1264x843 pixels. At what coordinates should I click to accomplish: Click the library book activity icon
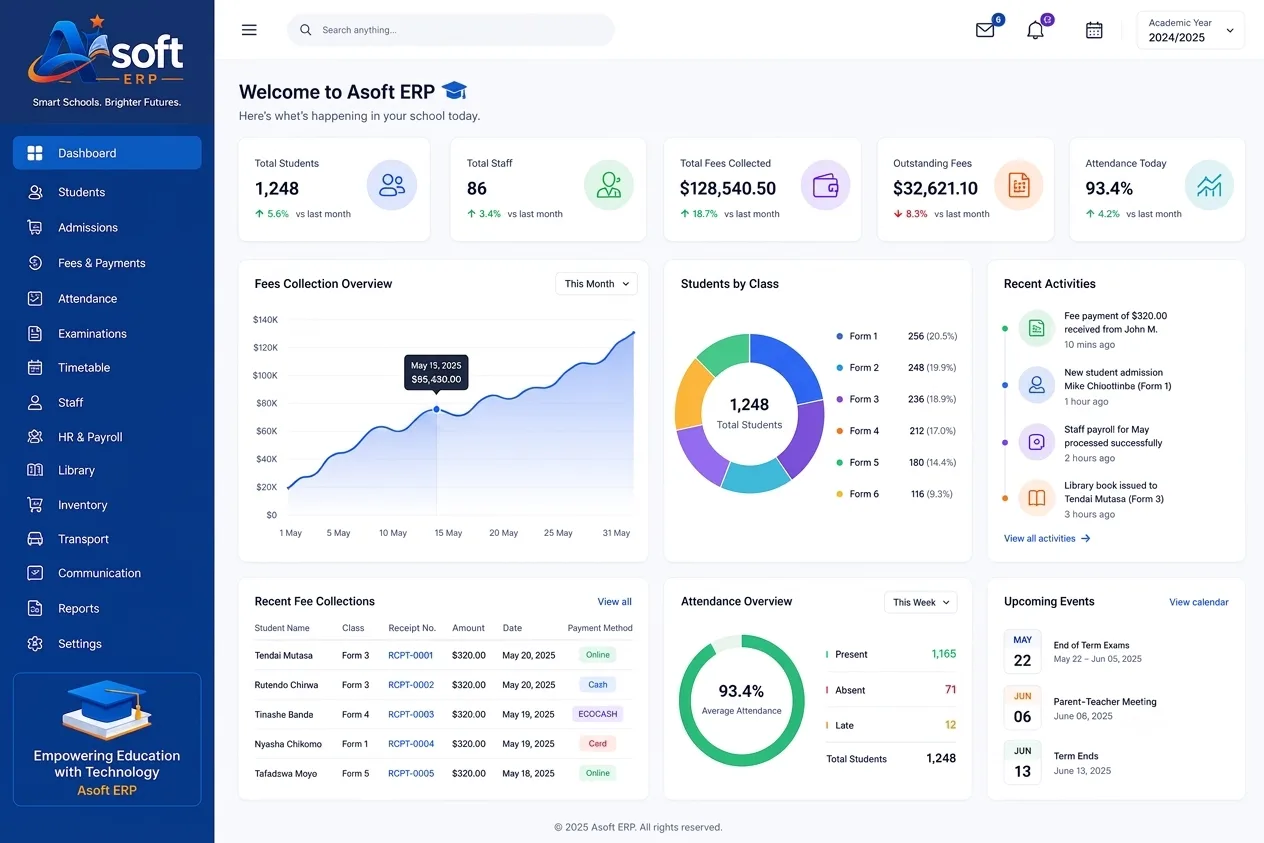click(1037, 497)
